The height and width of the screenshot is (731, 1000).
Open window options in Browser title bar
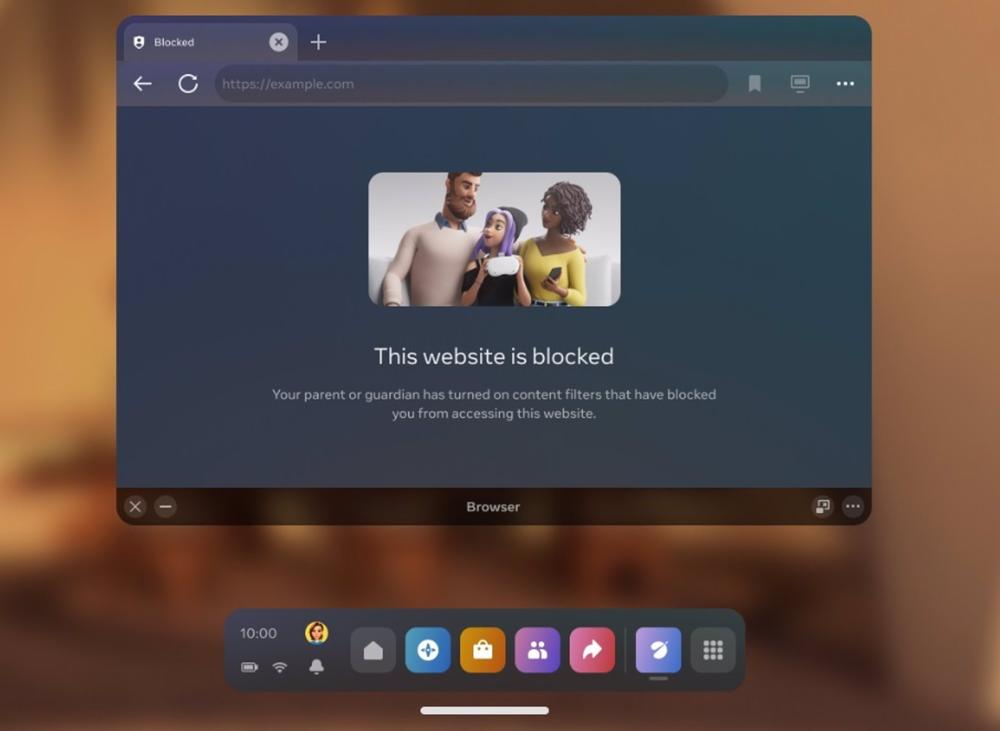point(852,507)
